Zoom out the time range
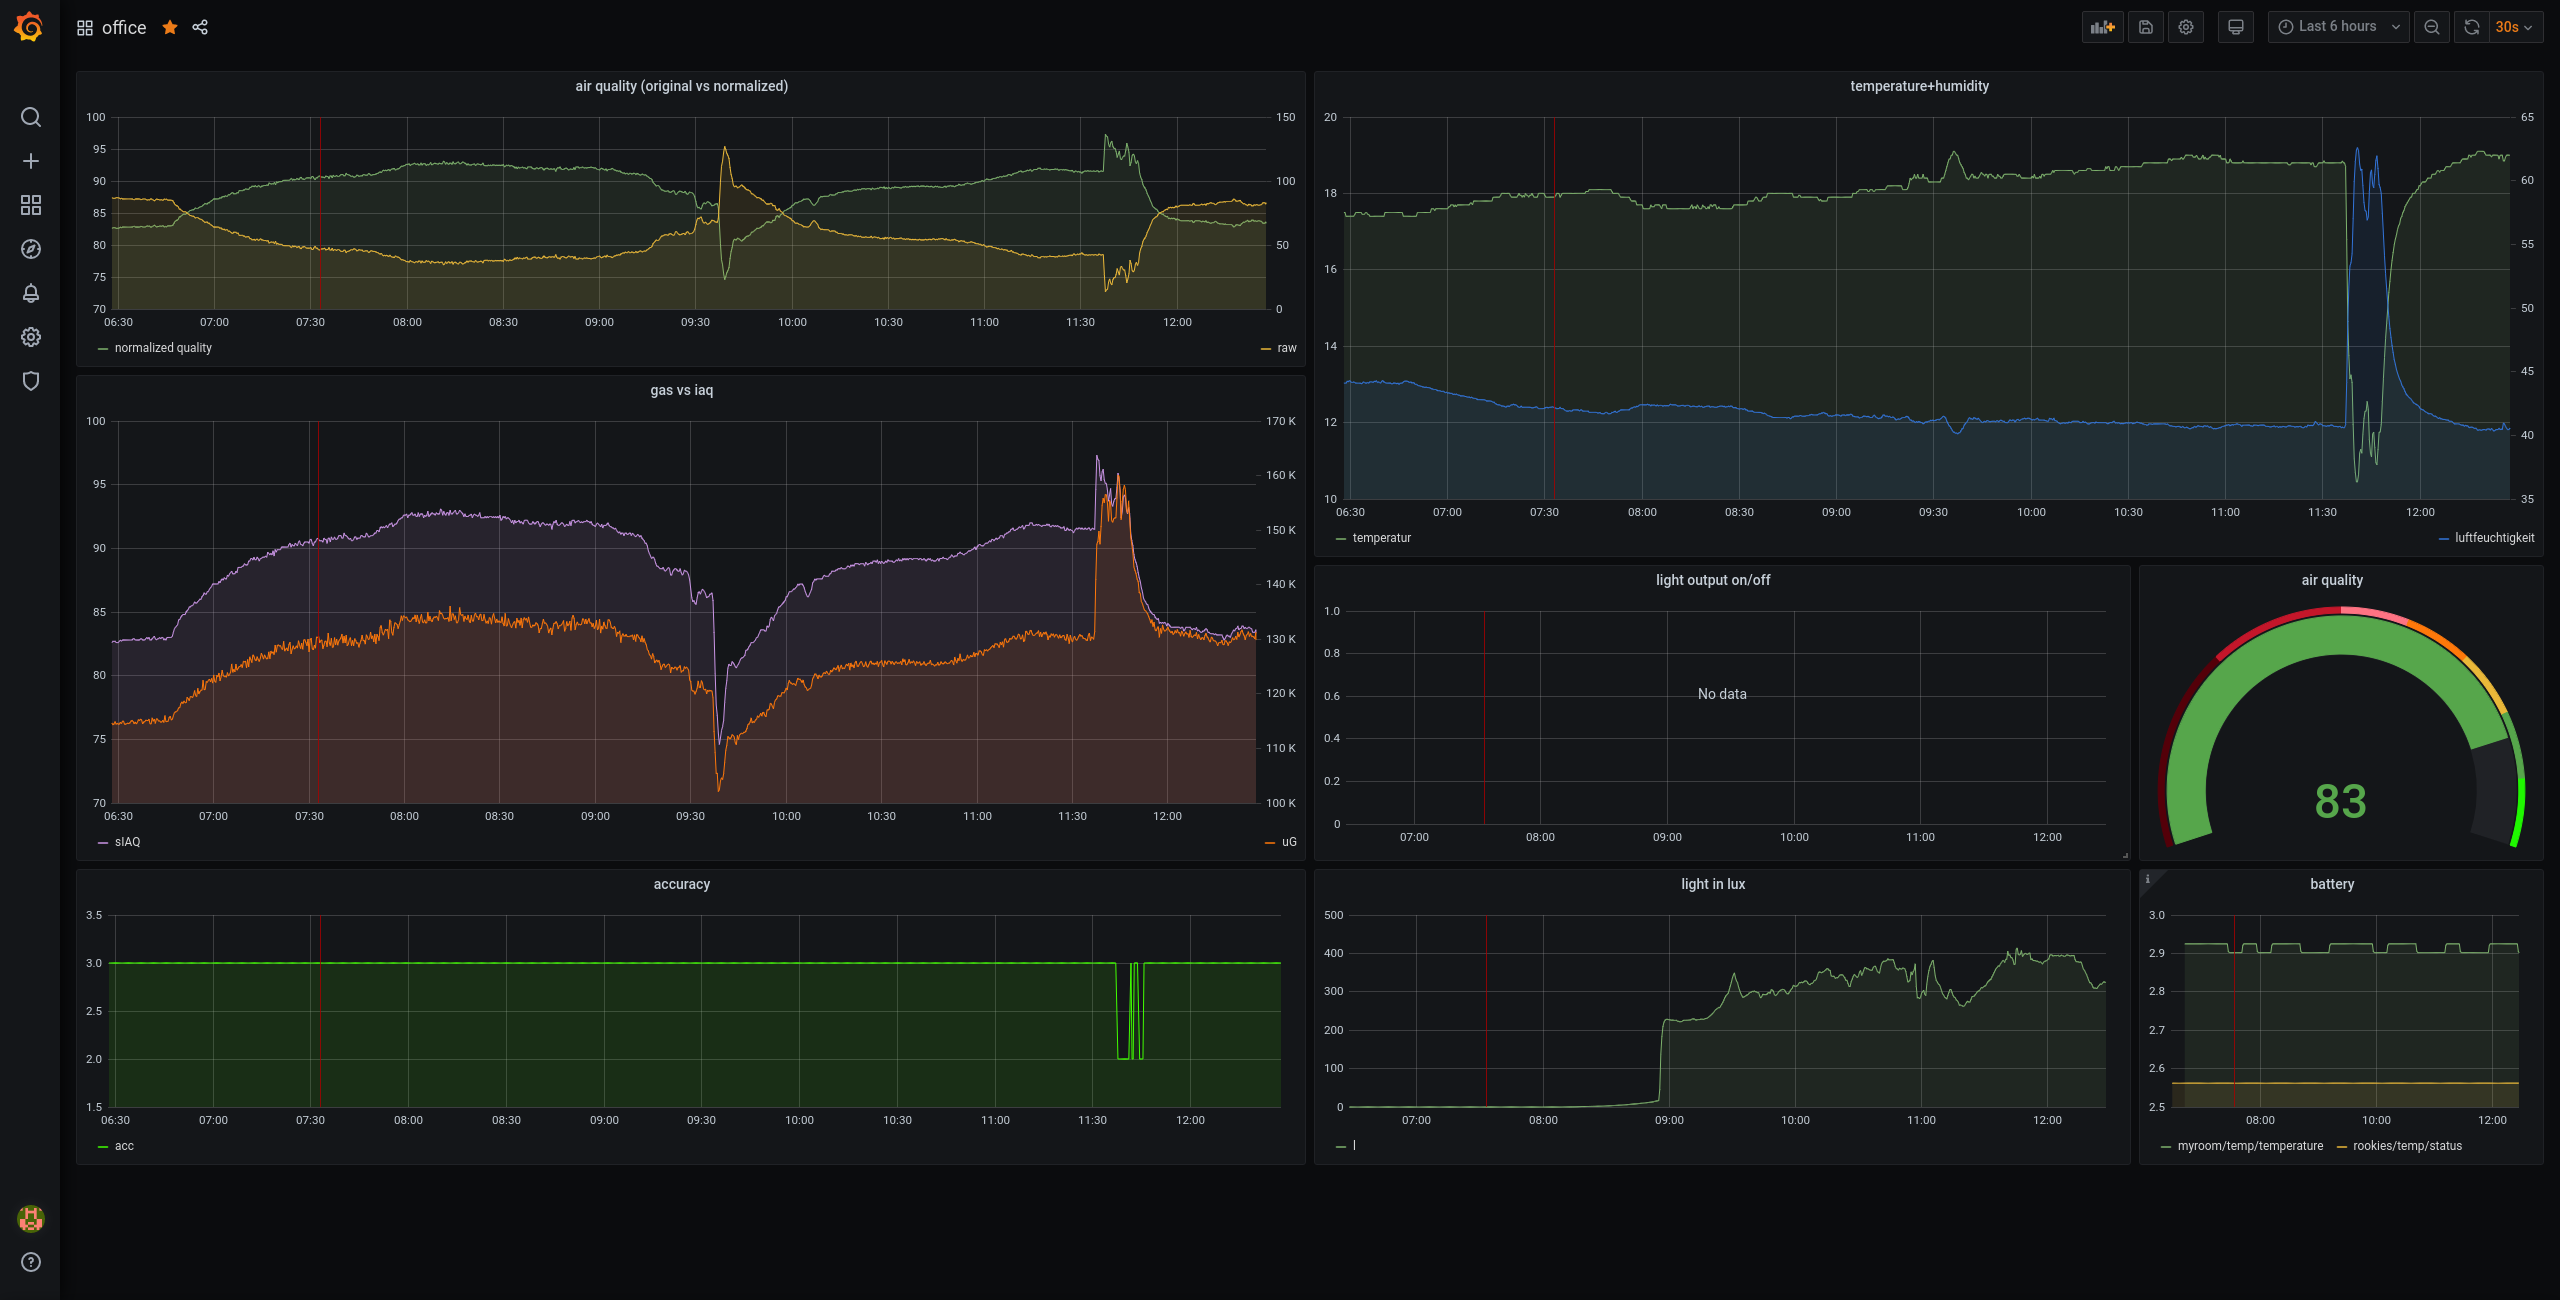2560x1300 pixels. coord(2431,27)
